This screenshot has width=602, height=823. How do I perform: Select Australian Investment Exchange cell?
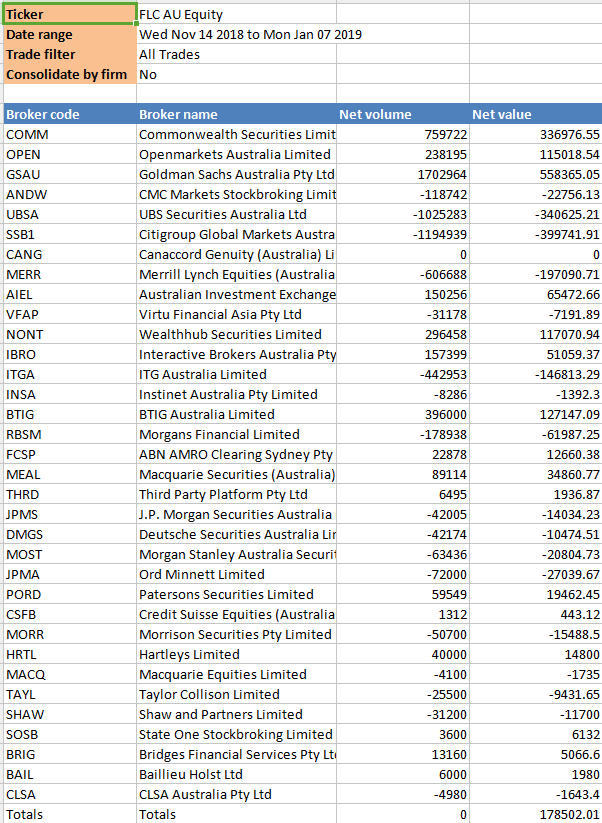[236, 294]
